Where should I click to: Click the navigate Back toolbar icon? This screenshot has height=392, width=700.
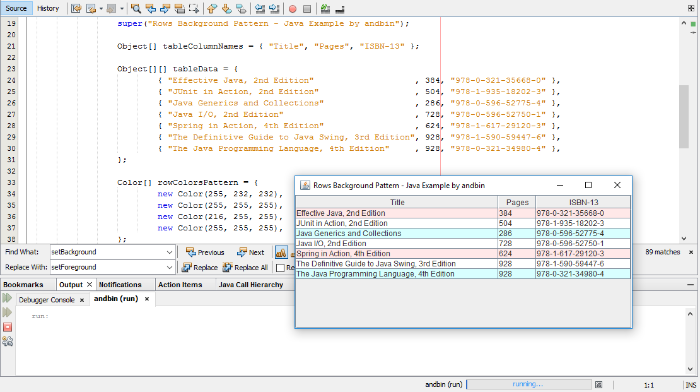click(x=91, y=8)
